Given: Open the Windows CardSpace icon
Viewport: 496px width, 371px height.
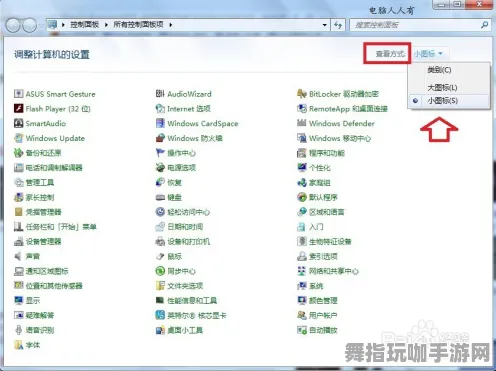Looking at the screenshot, I should 160,123.
